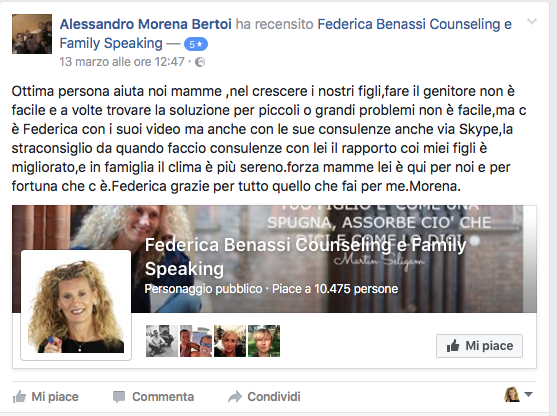Image resolution: width=557 pixels, height=416 pixels.
Task: Click the thumbs-up icon on post actions
Action: tap(20, 396)
